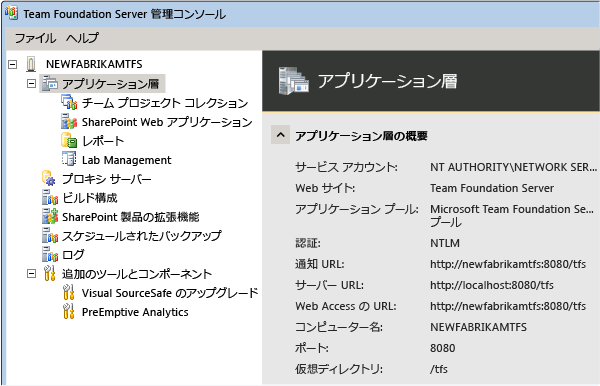Click the アプリケーション層 header banner icon
The height and width of the screenshot is (386, 600).
(x=294, y=81)
